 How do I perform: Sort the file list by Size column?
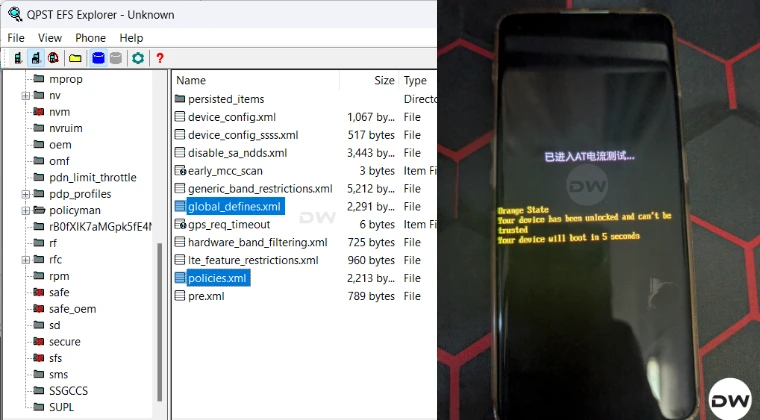[384, 80]
